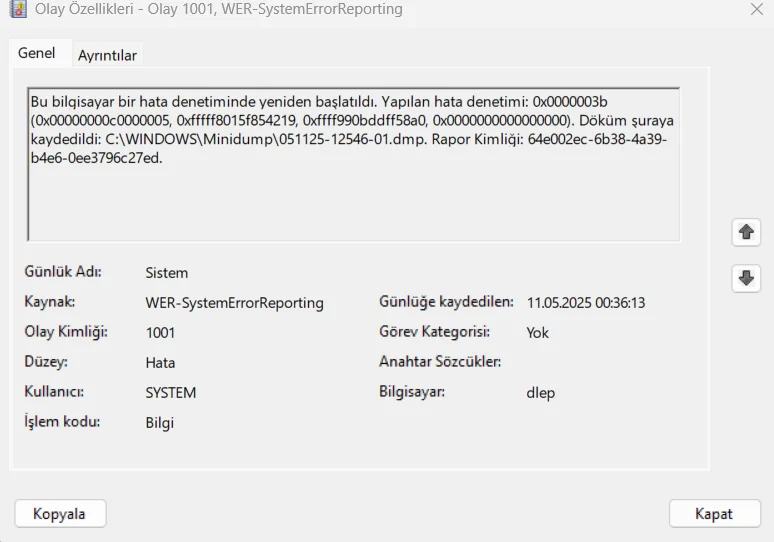Image resolution: width=774 pixels, height=542 pixels.
Task: Click the Günlük Adı label
Action: coord(63,271)
